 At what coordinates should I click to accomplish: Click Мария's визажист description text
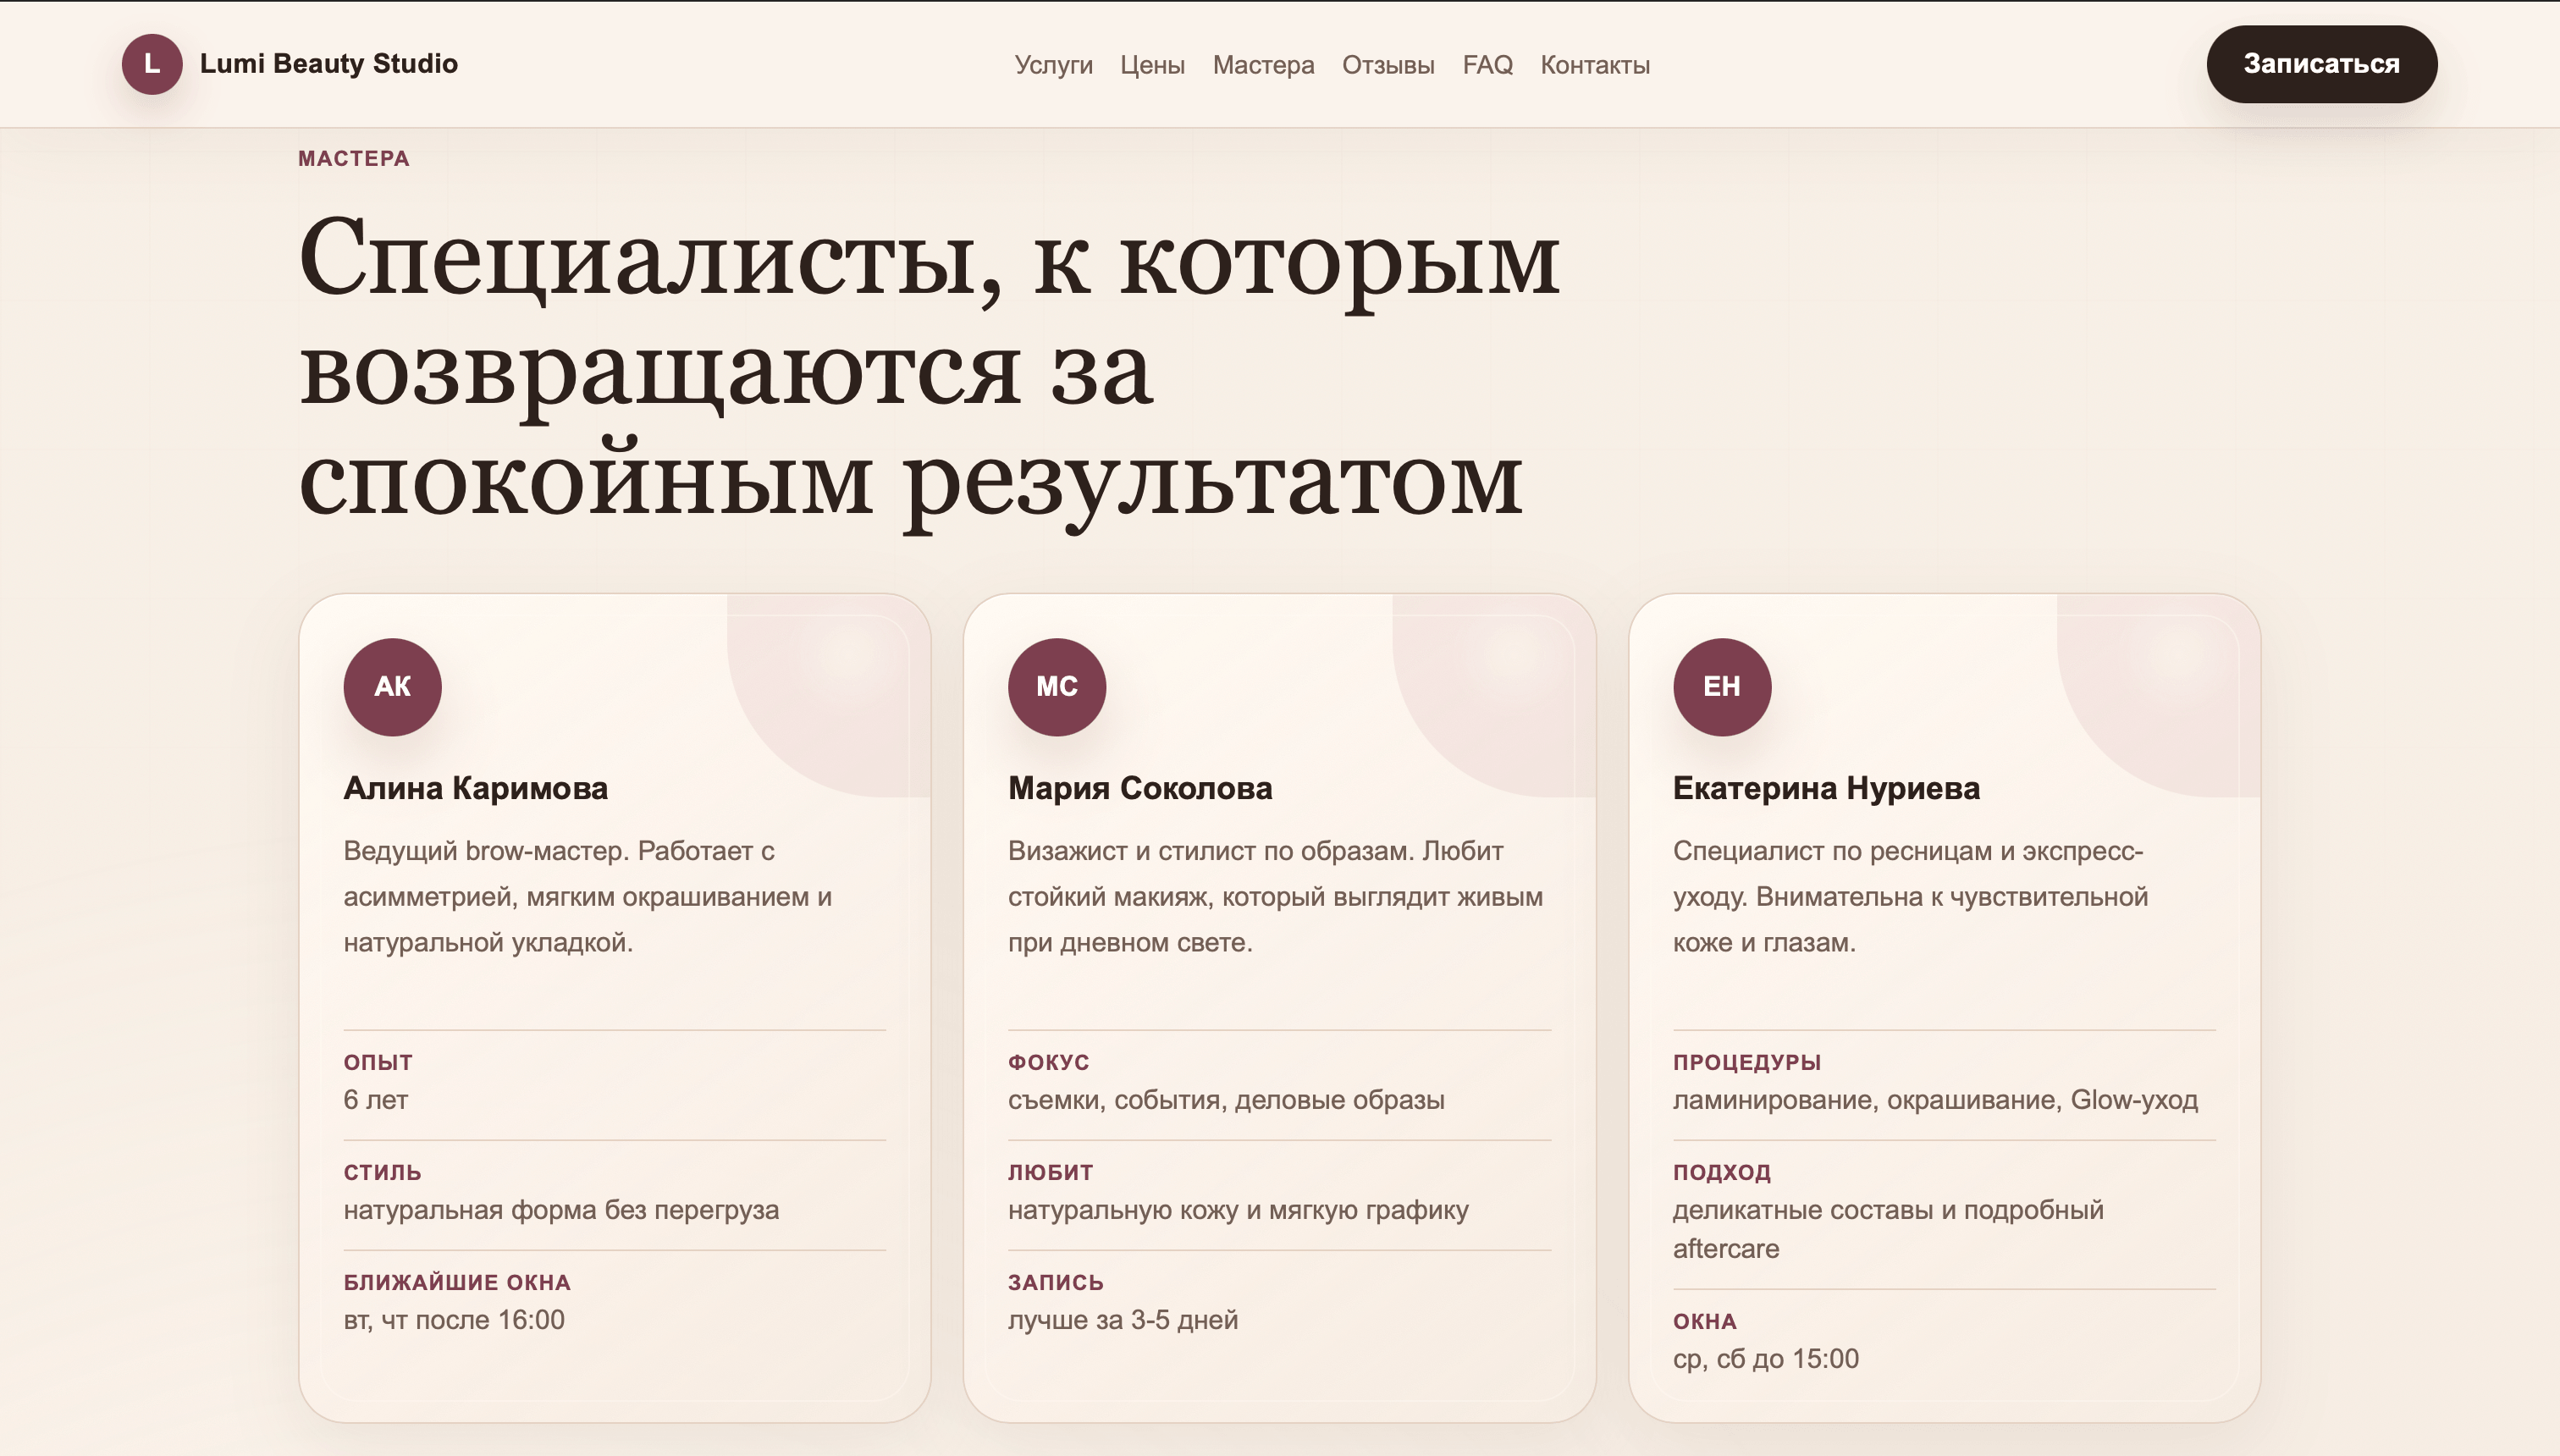point(1275,896)
